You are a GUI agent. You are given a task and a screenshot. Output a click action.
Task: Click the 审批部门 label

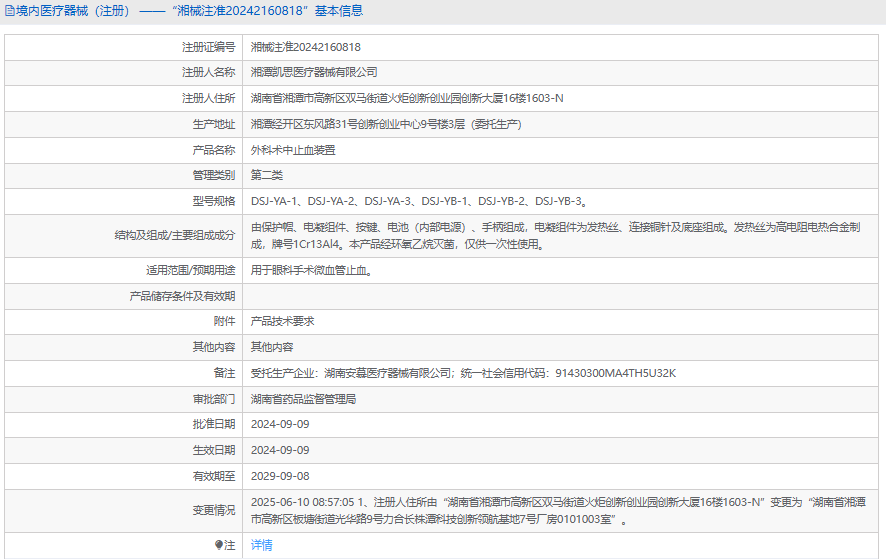coord(214,399)
